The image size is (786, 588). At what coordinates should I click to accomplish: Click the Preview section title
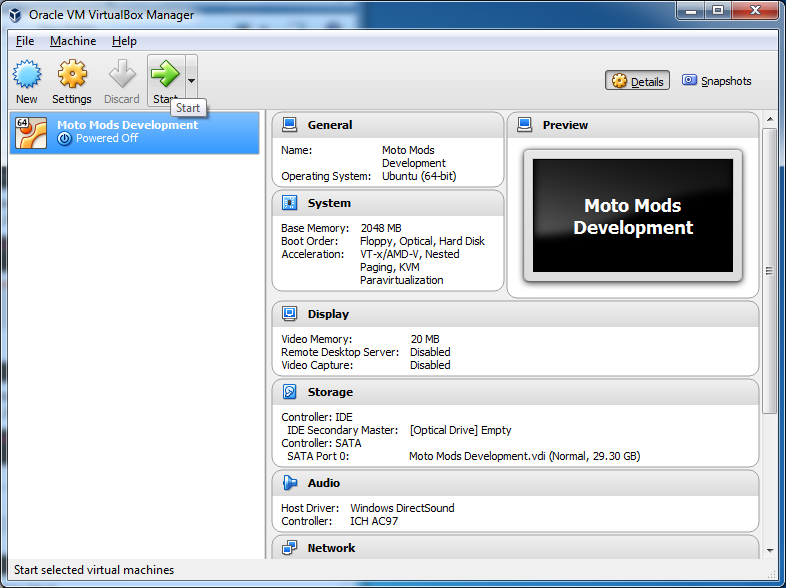pos(565,125)
